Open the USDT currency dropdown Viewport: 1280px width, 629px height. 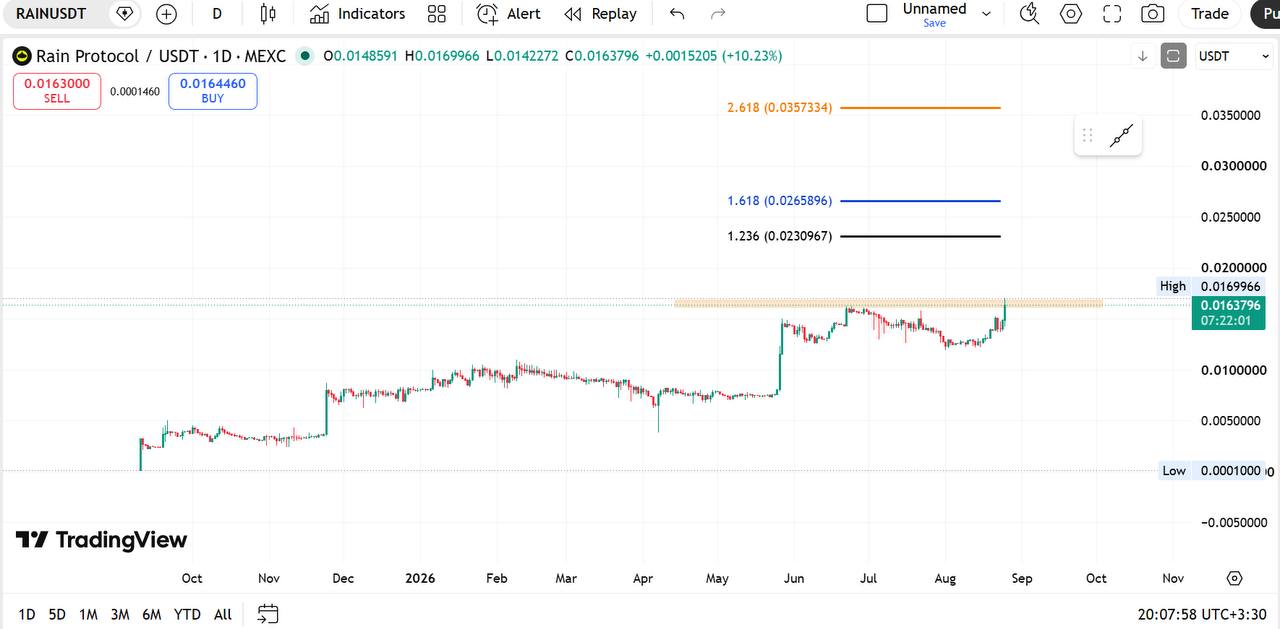click(1232, 56)
